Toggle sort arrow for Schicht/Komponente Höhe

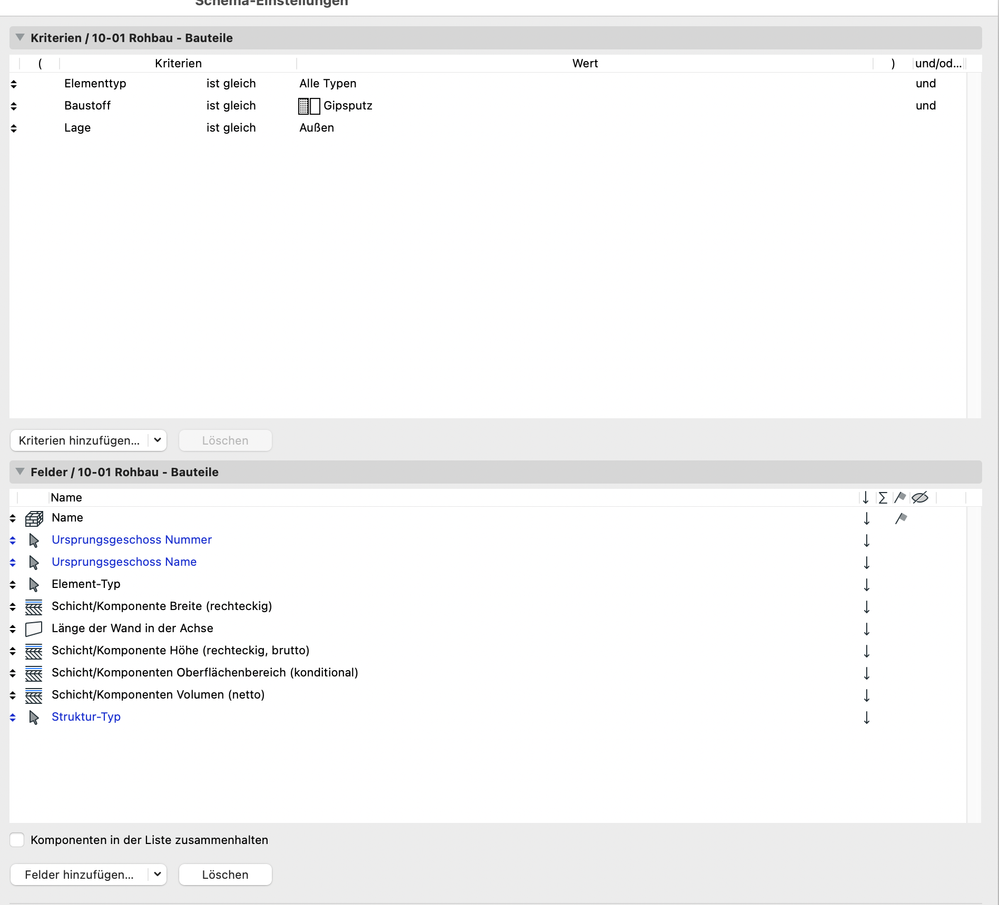866,651
